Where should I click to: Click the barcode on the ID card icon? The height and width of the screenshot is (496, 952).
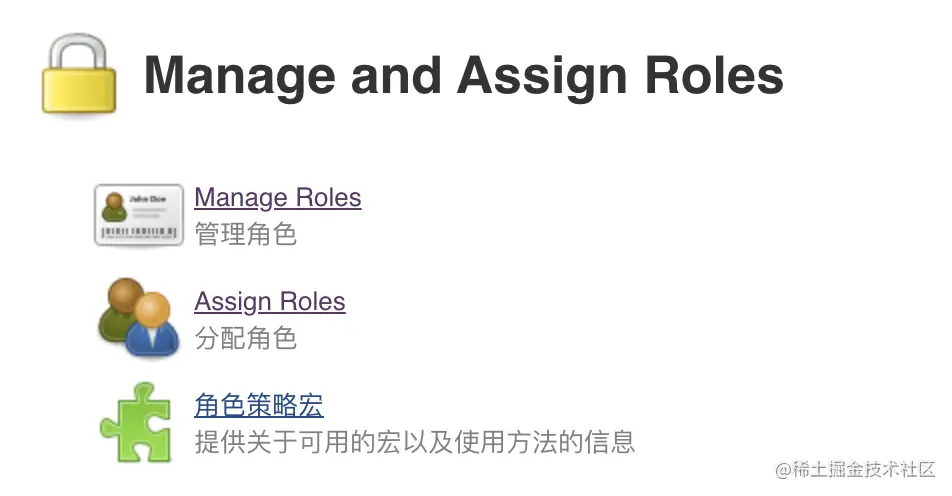pos(139,232)
